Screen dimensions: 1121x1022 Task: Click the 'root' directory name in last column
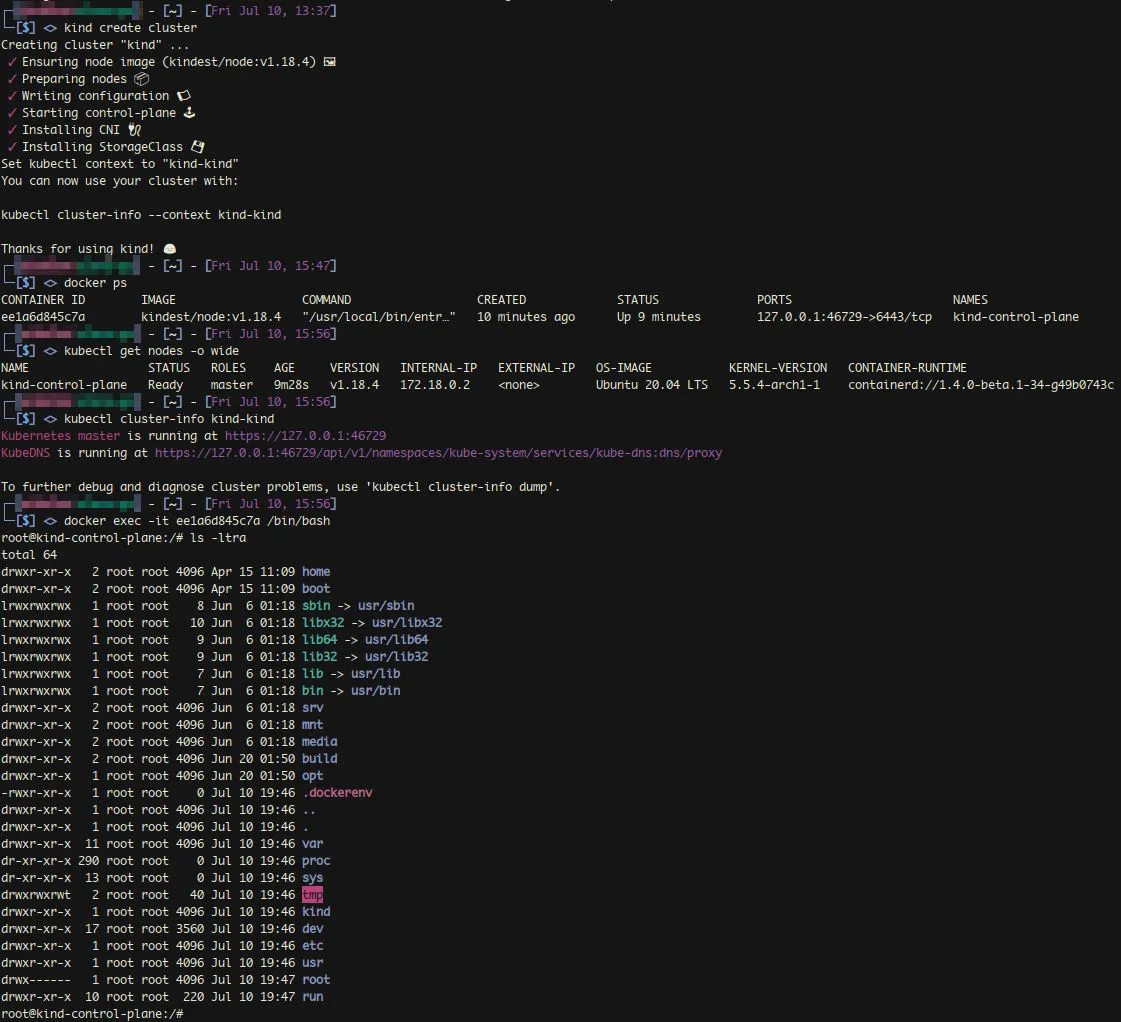315,980
